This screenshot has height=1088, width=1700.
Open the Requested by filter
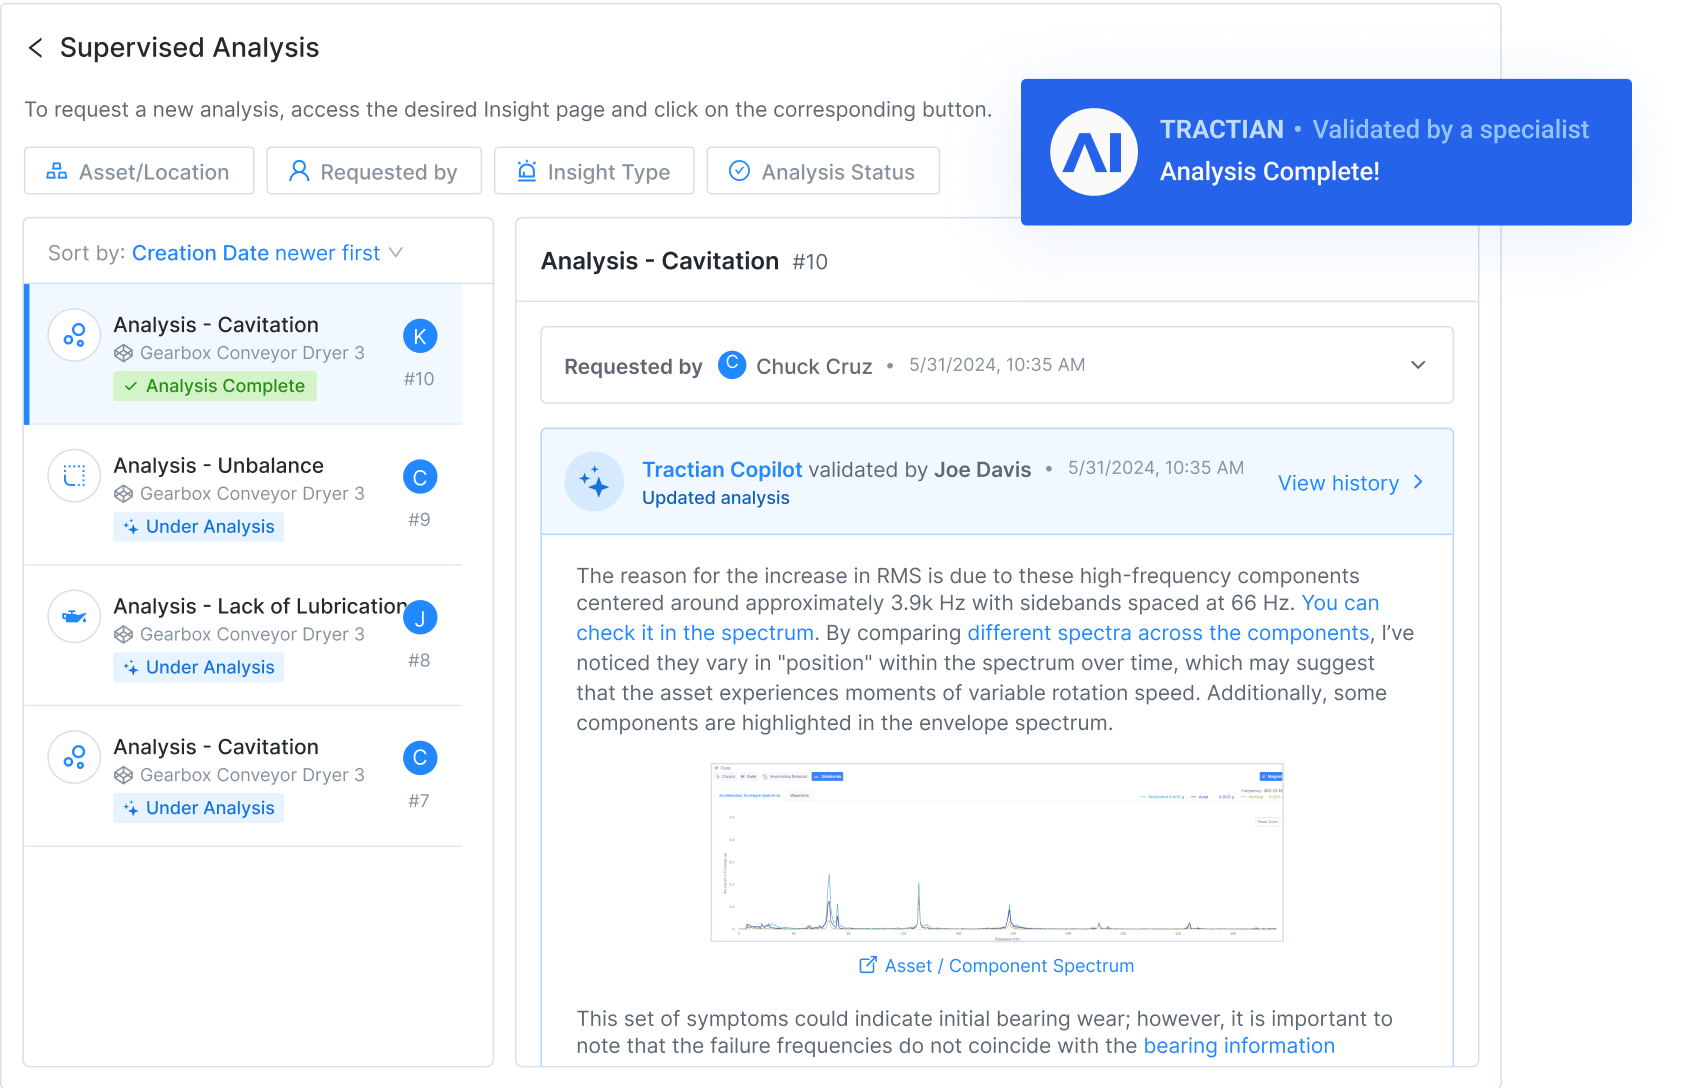[374, 171]
